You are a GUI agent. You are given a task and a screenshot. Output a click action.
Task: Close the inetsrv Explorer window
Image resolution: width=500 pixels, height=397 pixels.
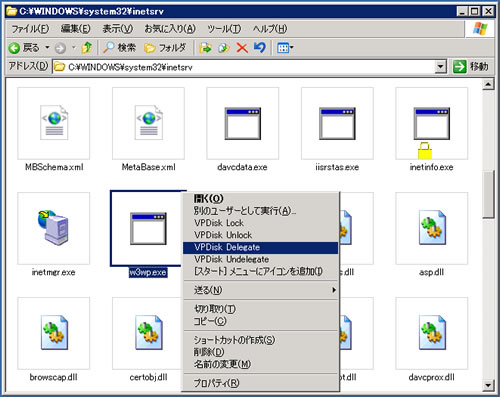pos(488,11)
